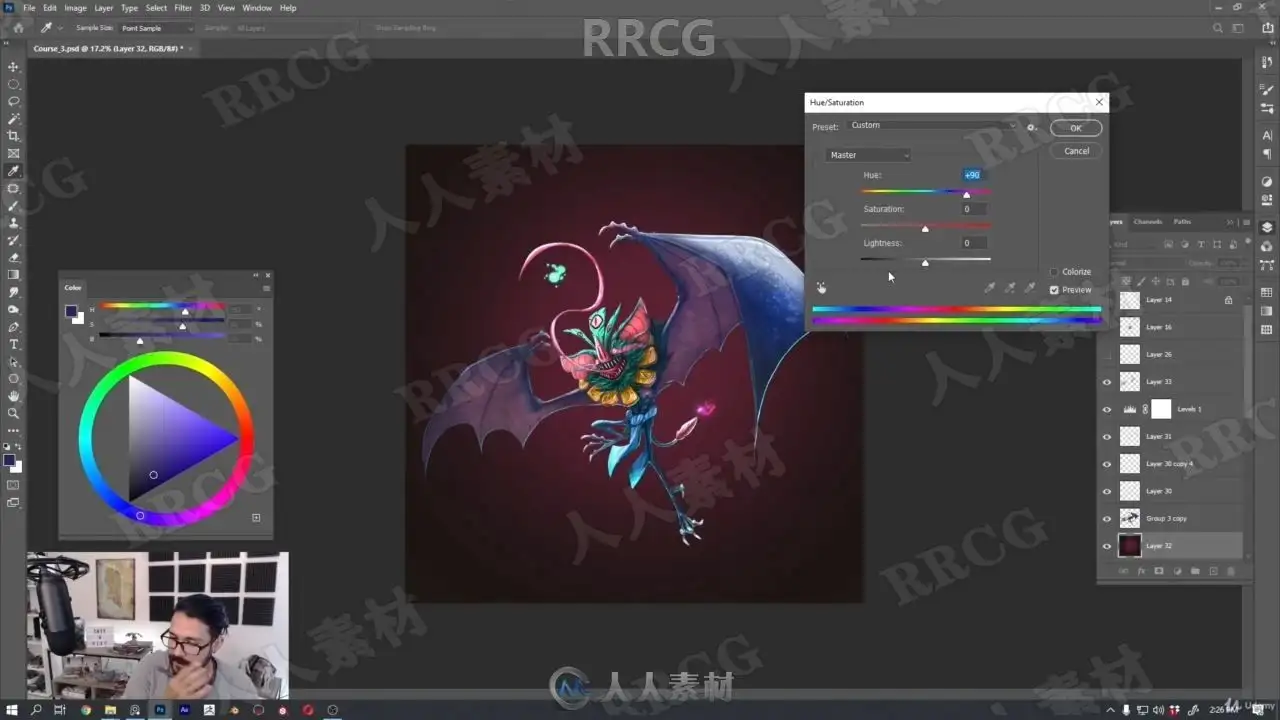This screenshot has width=1280, height=720.
Task: Open Chrome from the taskbar
Action: 86,710
